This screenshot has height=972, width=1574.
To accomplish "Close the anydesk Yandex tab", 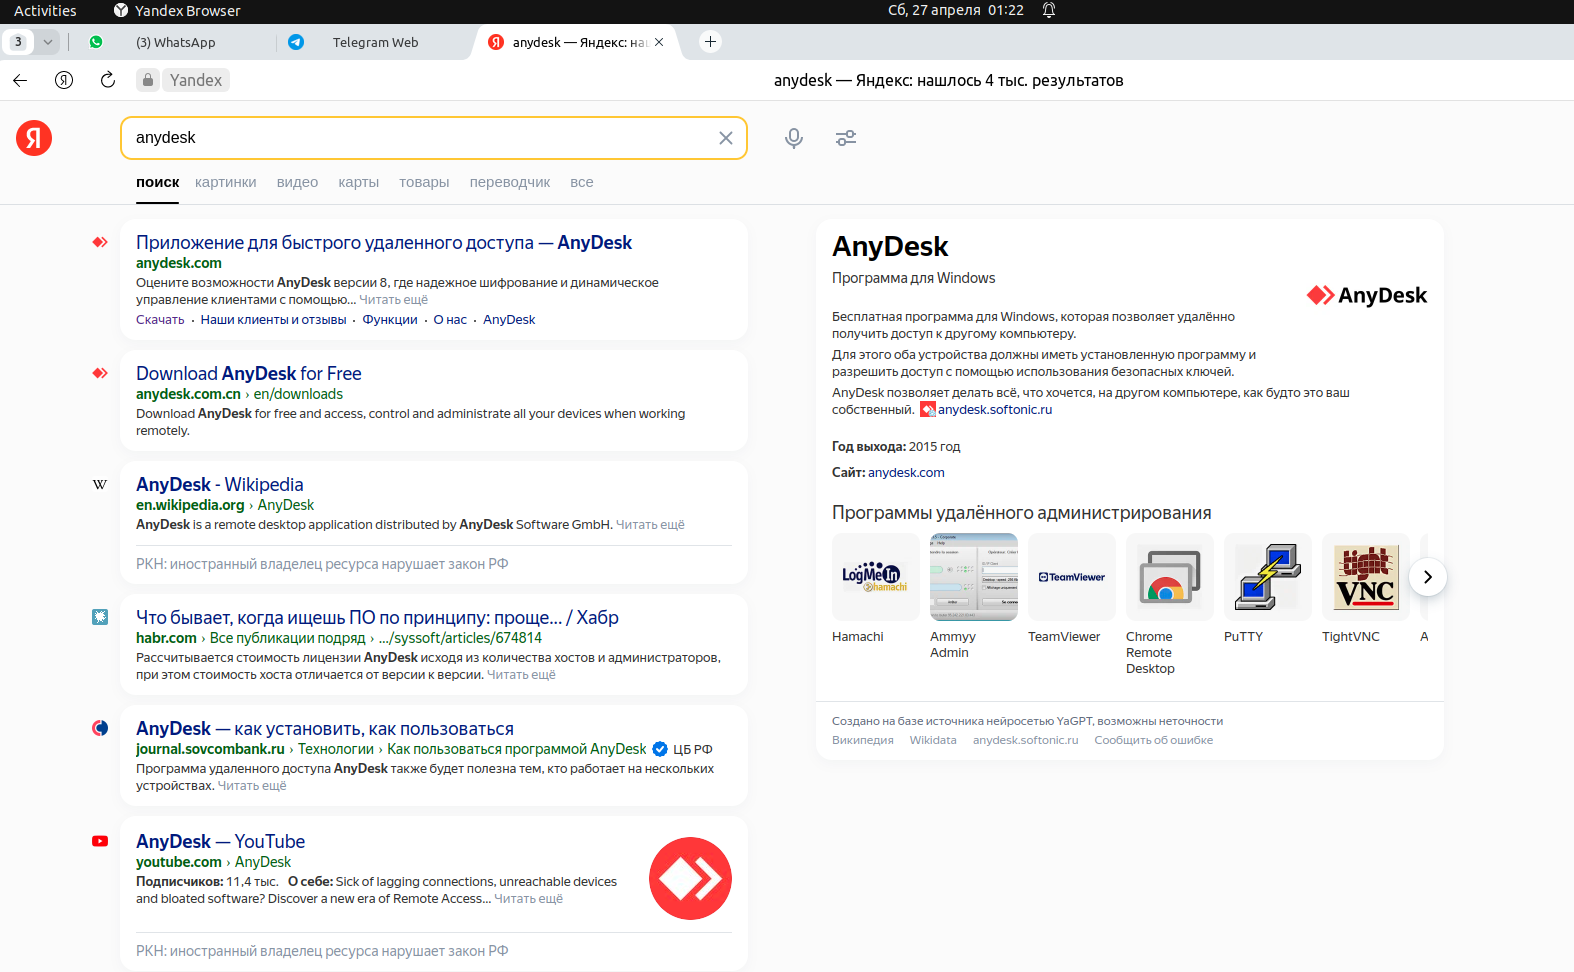I will tap(659, 42).
